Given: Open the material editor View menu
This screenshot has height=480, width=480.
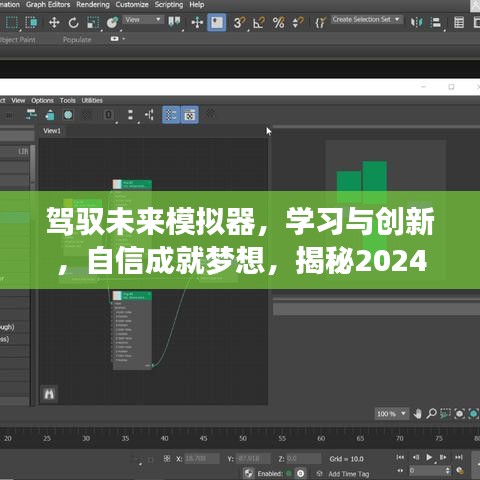Looking at the screenshot, I should pyautogui.click(x=18, y=100).
